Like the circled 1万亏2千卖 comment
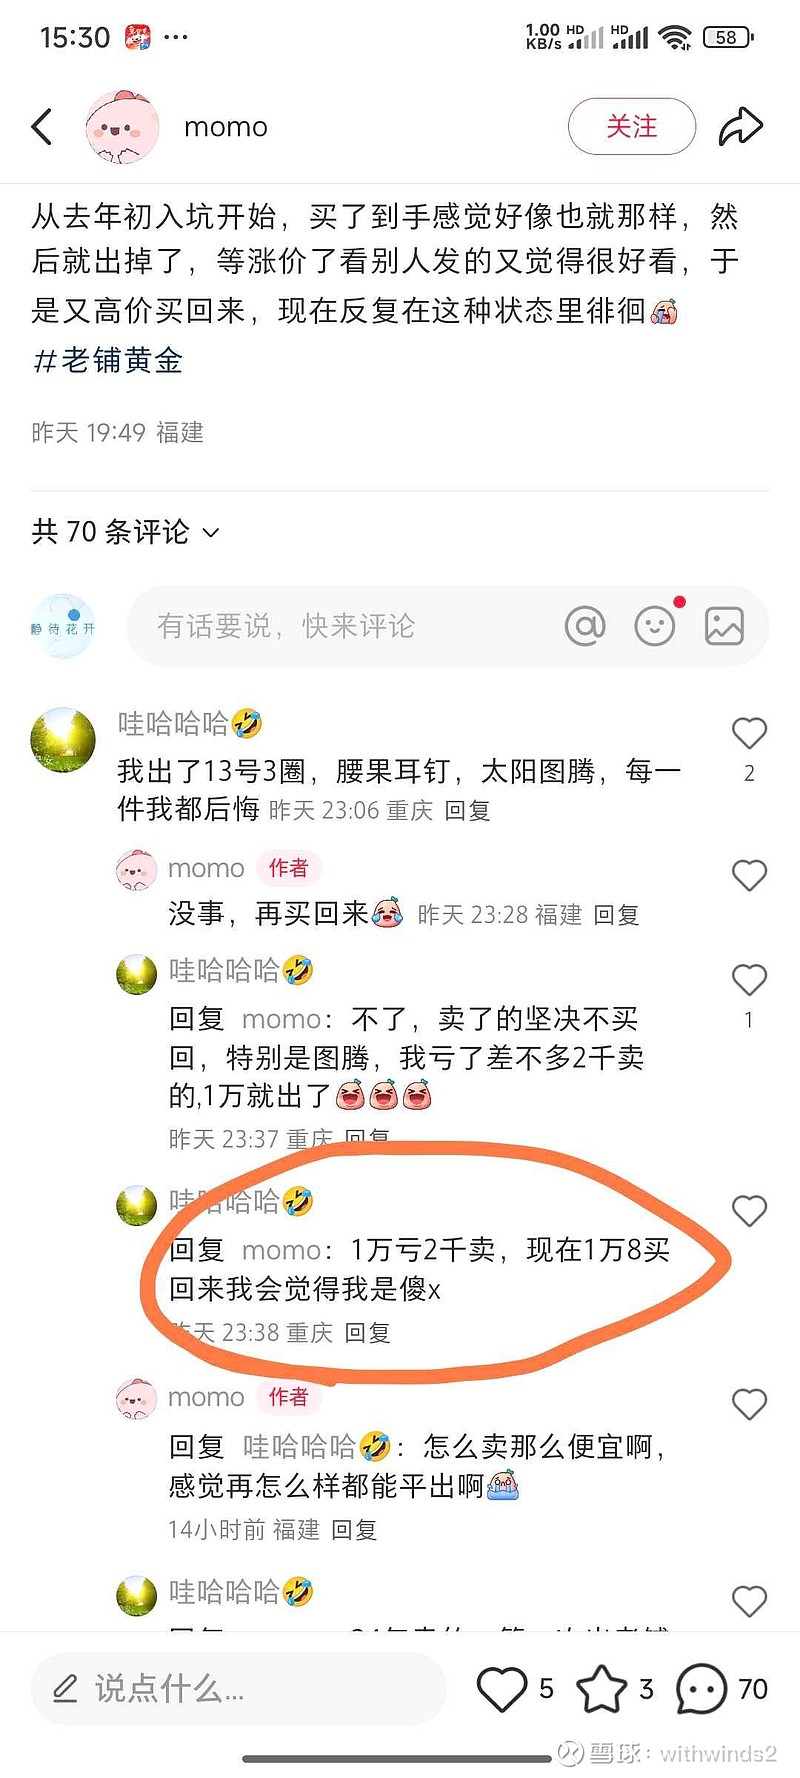 [749, 1211]
